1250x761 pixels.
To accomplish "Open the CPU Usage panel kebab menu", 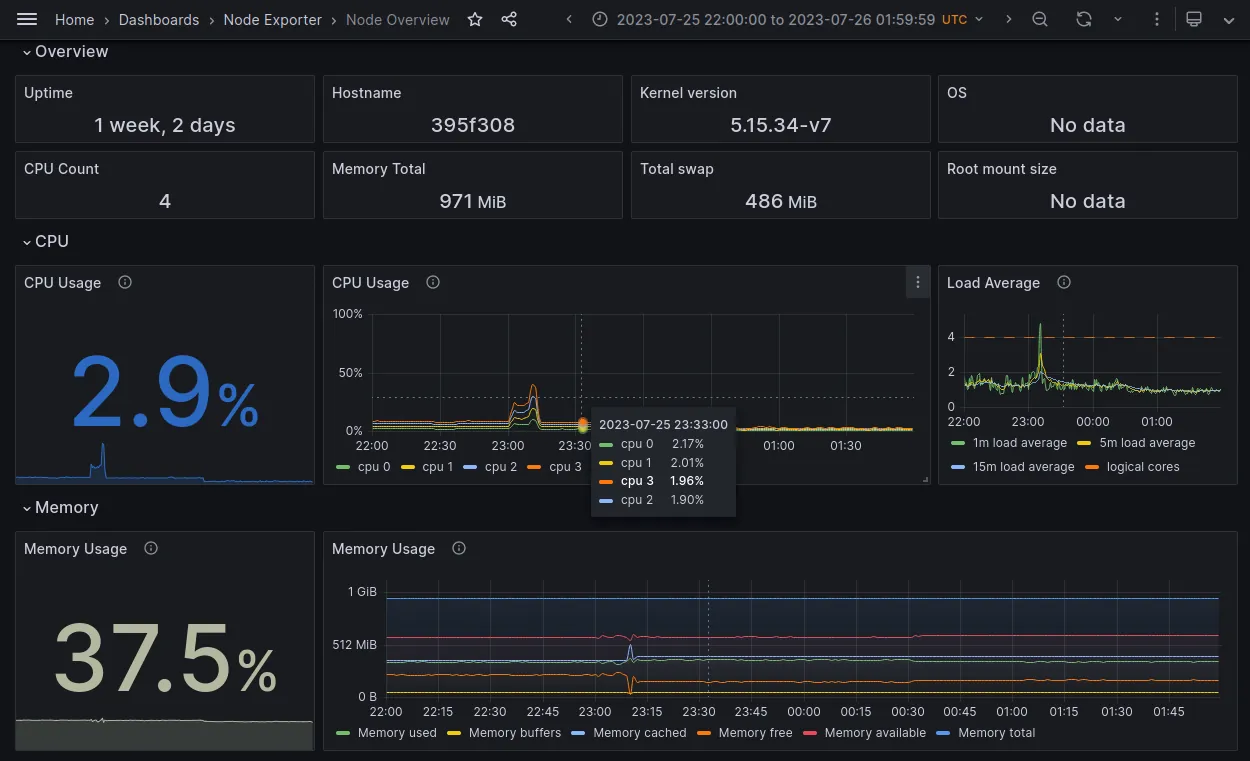I will pos(918,282).
